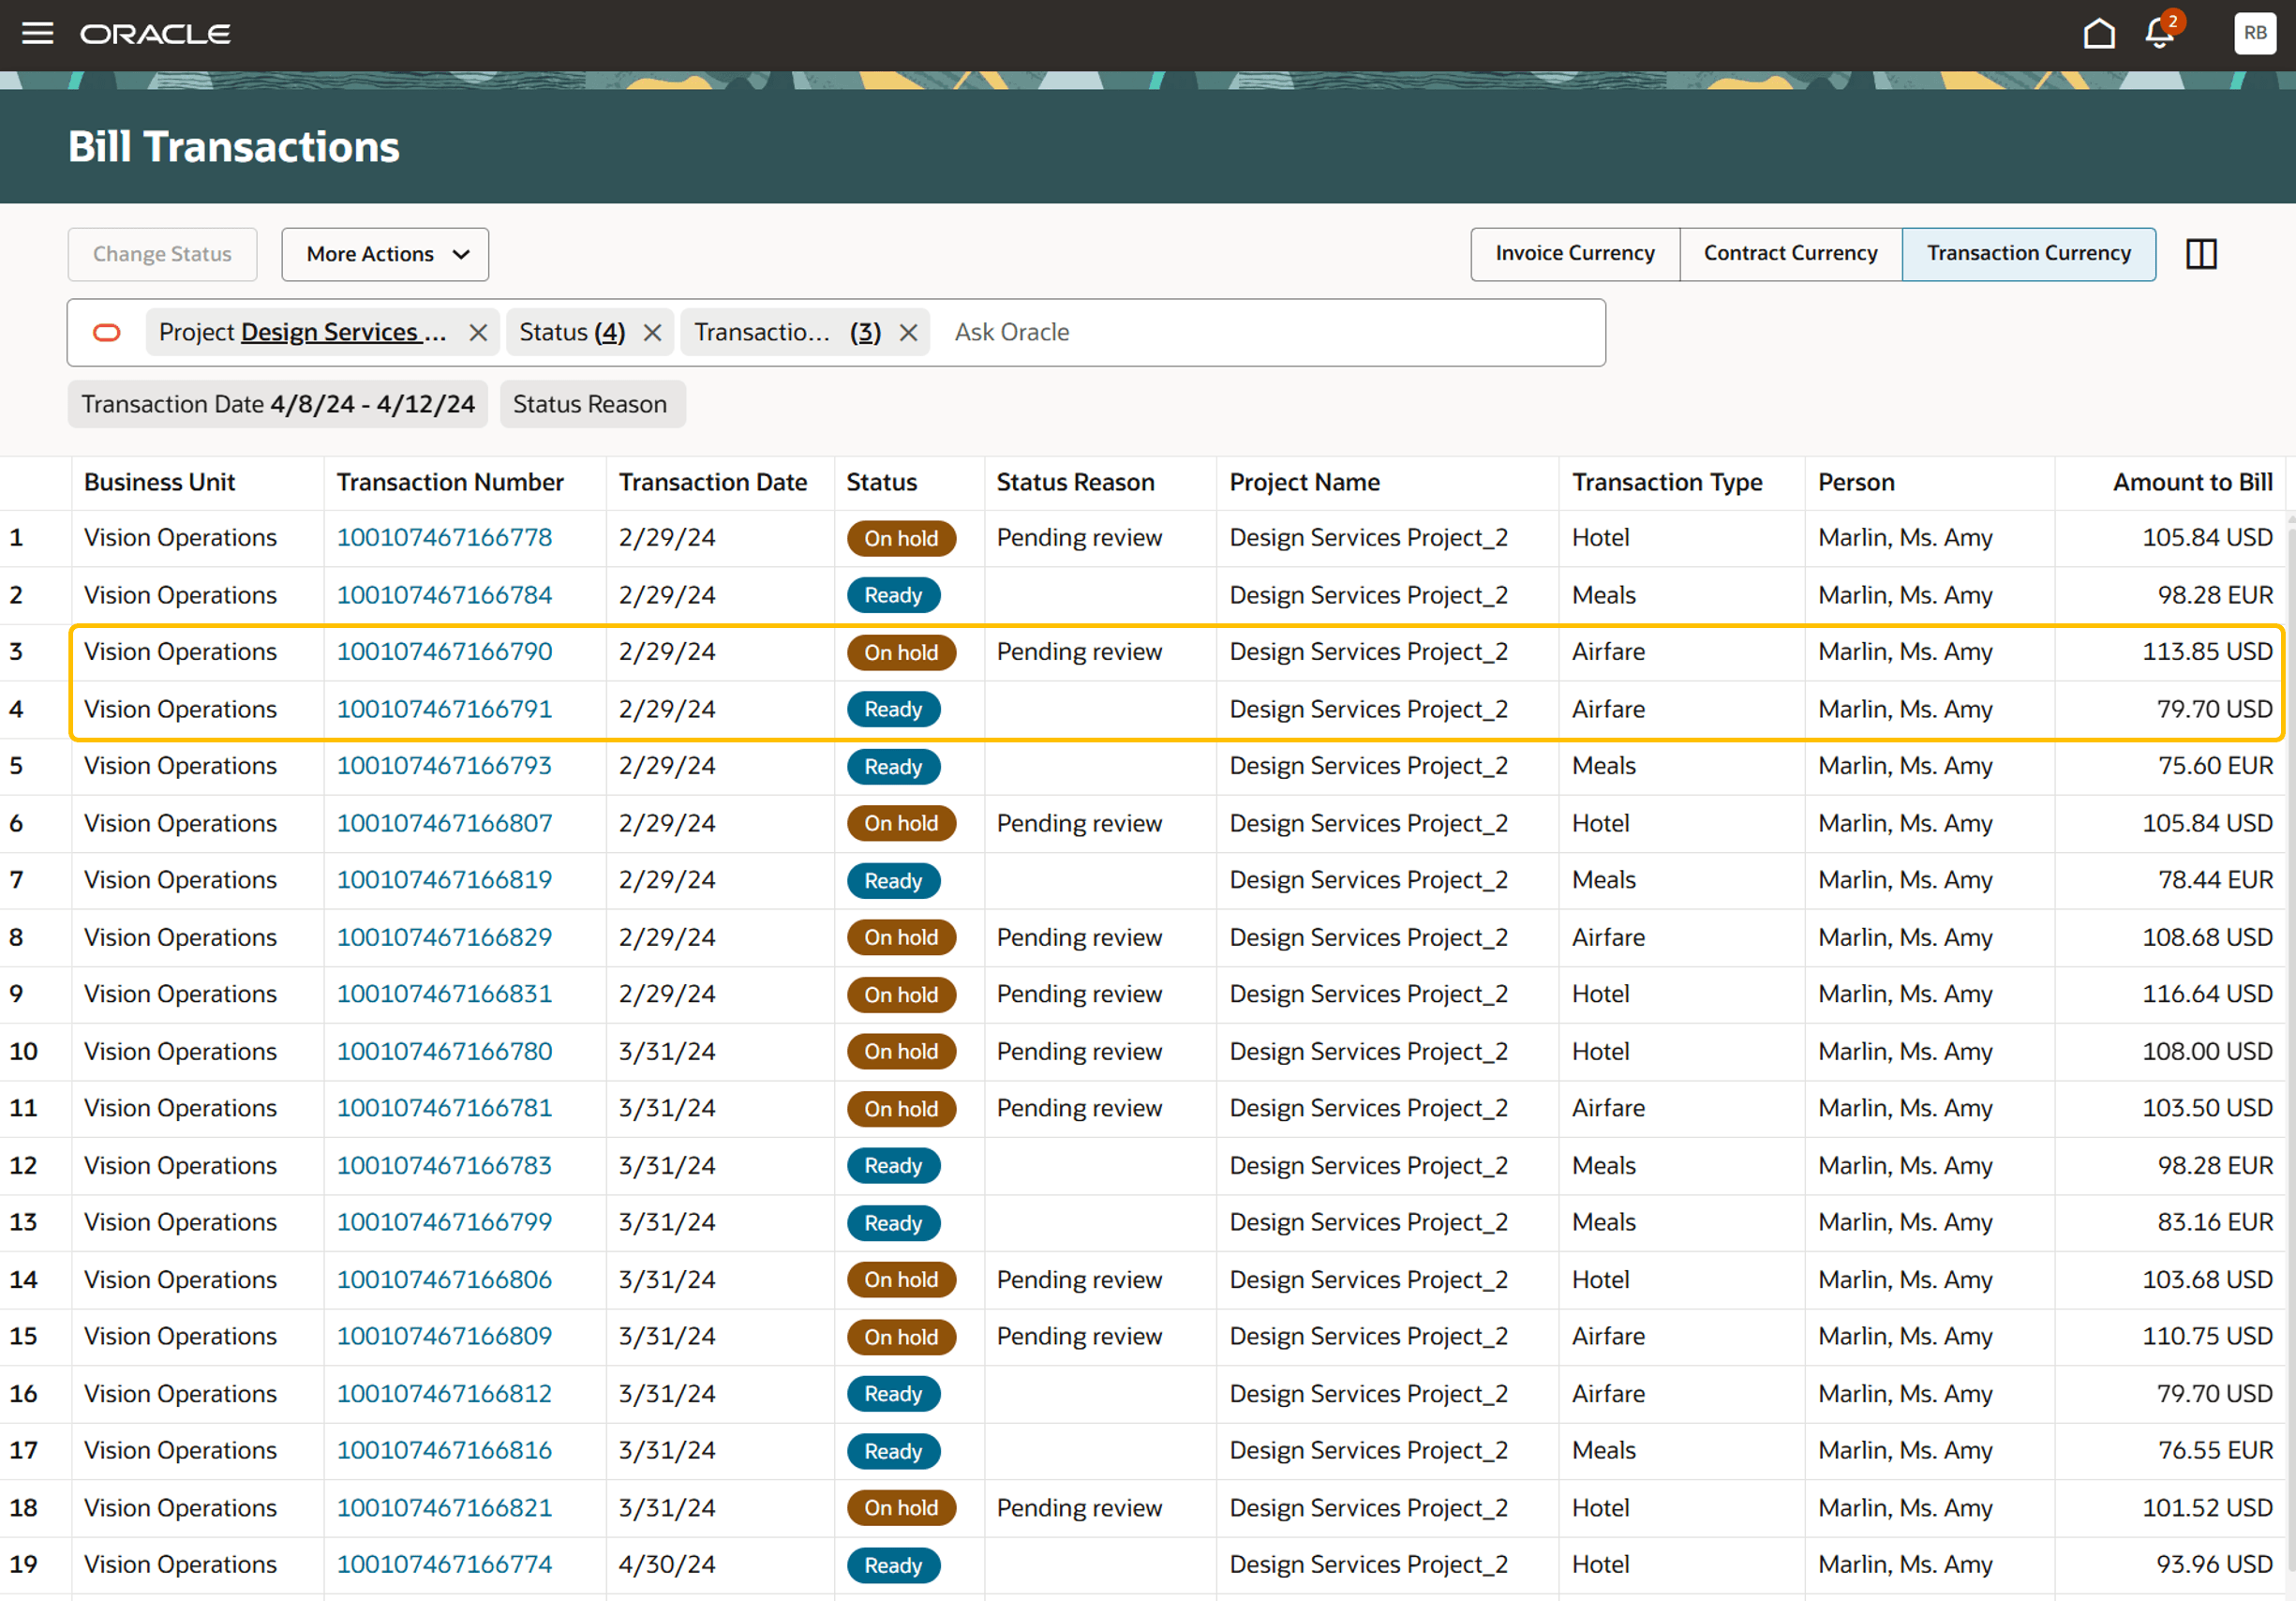Add the Status Reason filter
Viewport: 2296px width, 1601px height.
590,405
